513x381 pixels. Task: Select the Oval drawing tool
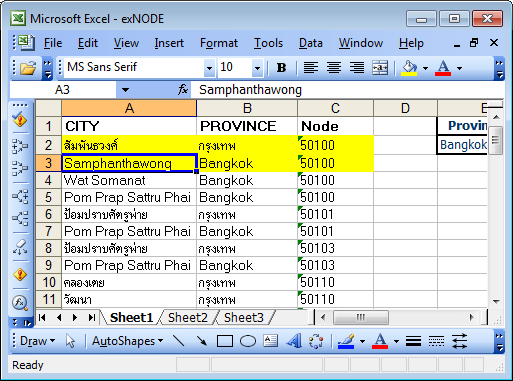point(248,341)
